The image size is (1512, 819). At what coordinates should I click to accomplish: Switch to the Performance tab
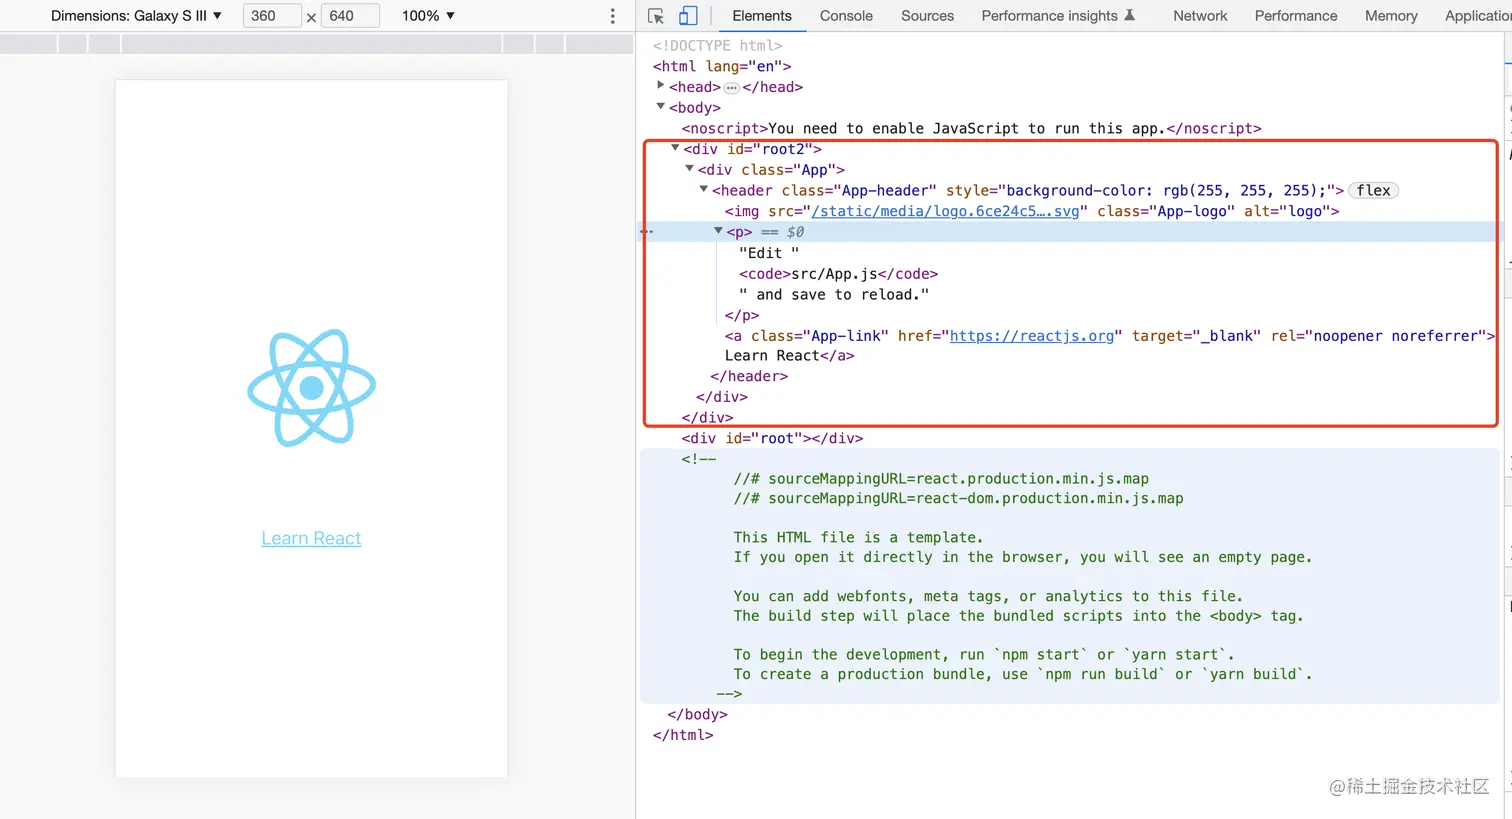(x=1296, y=16)
